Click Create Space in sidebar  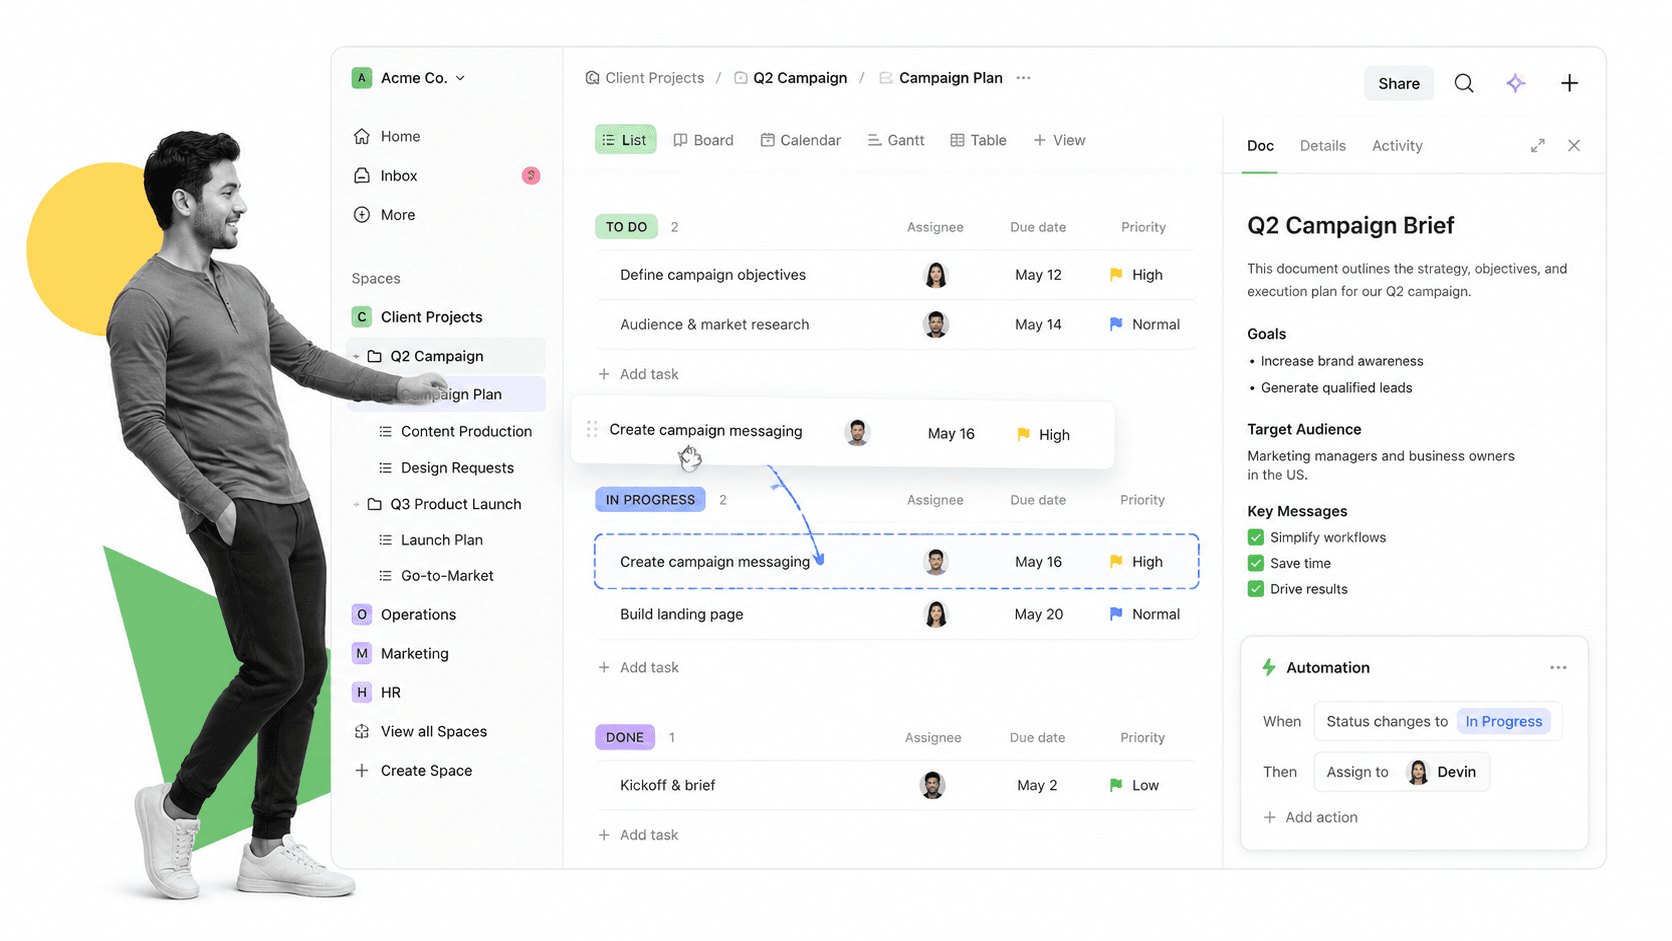413,770
